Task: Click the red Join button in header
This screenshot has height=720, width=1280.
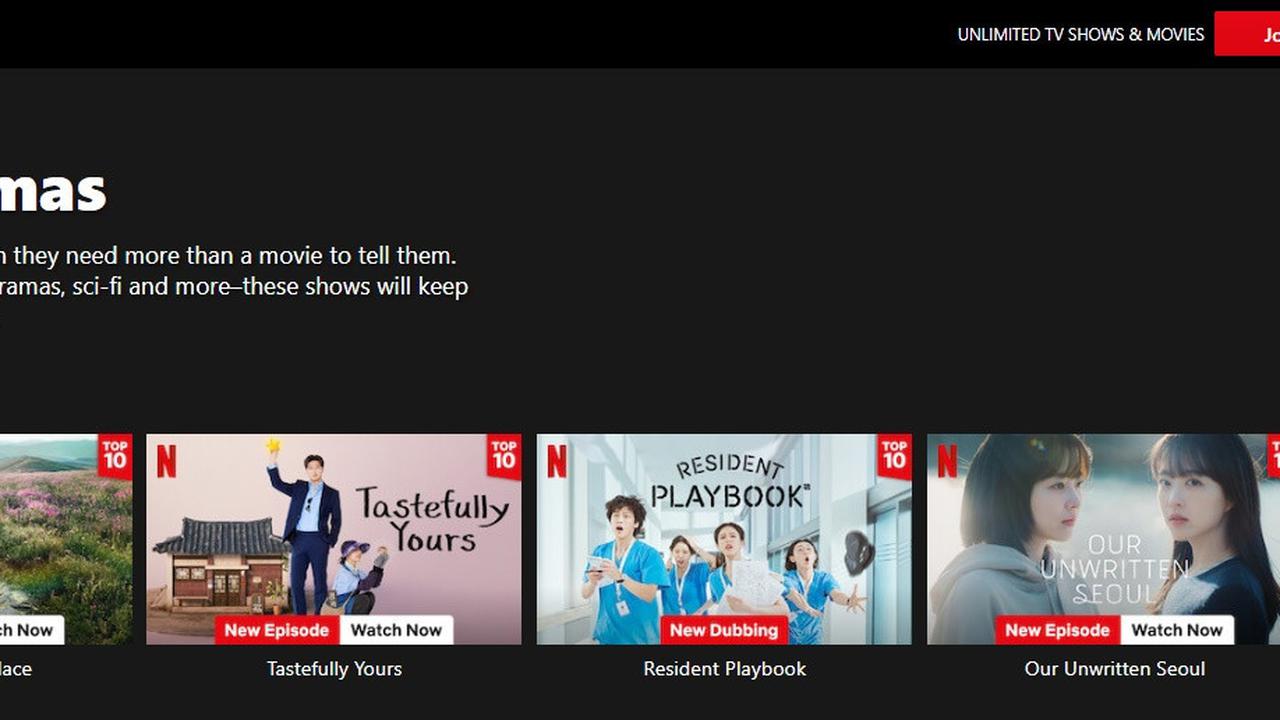Action: click(x=1247, y=34)
